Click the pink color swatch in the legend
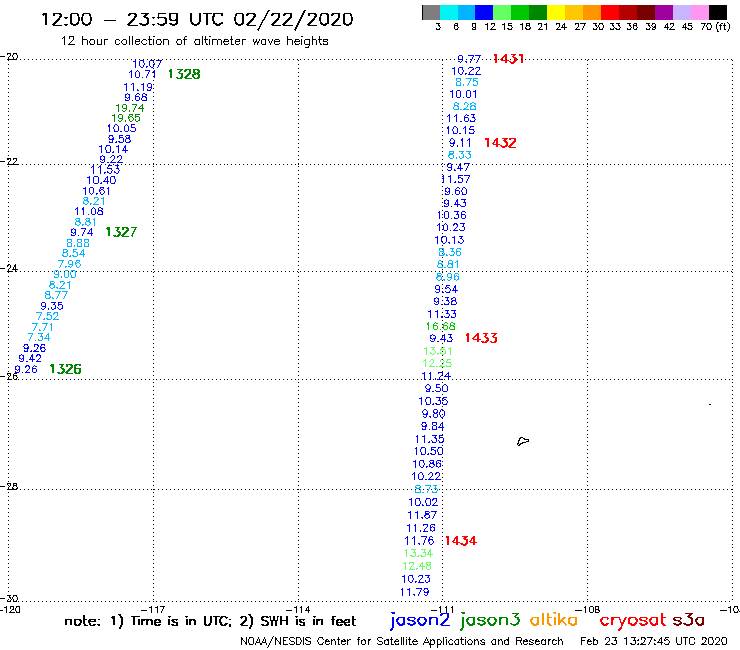The image size is (740, 650). [x=700, y=12]
